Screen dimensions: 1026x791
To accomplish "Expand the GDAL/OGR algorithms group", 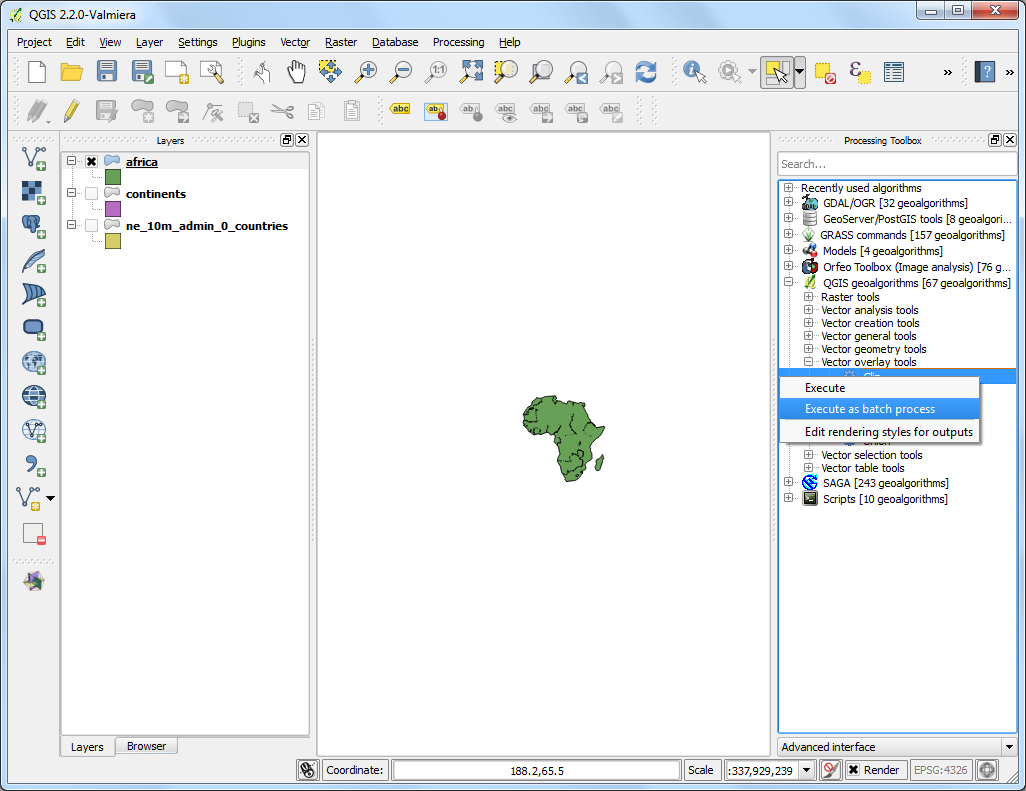I will tap(788, 203).
